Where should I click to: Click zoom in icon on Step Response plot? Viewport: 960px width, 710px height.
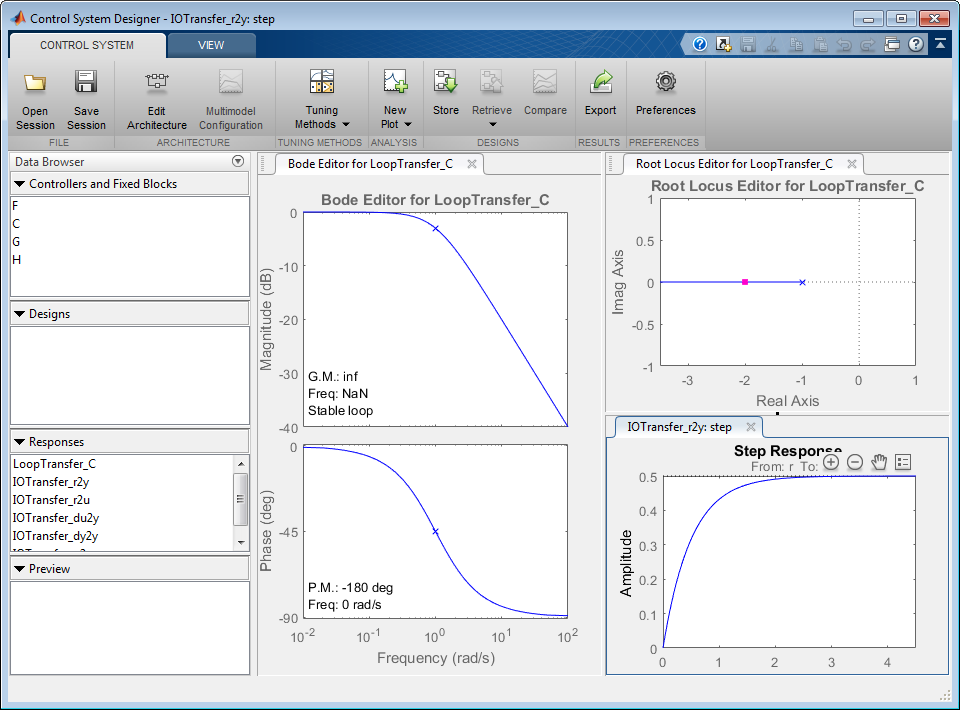(x=831, y=462)
